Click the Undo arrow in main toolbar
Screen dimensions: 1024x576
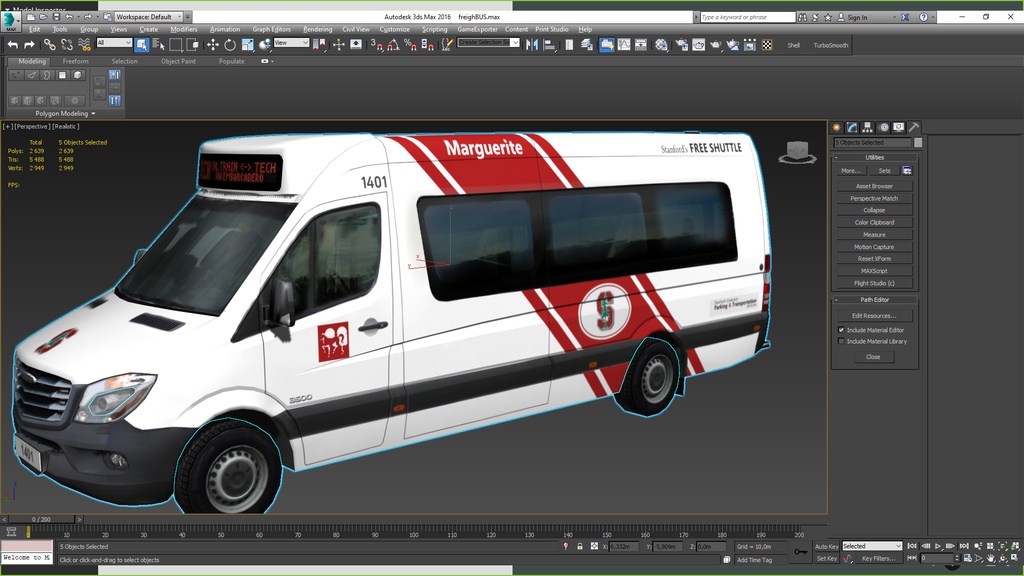[x=13, y=45]
